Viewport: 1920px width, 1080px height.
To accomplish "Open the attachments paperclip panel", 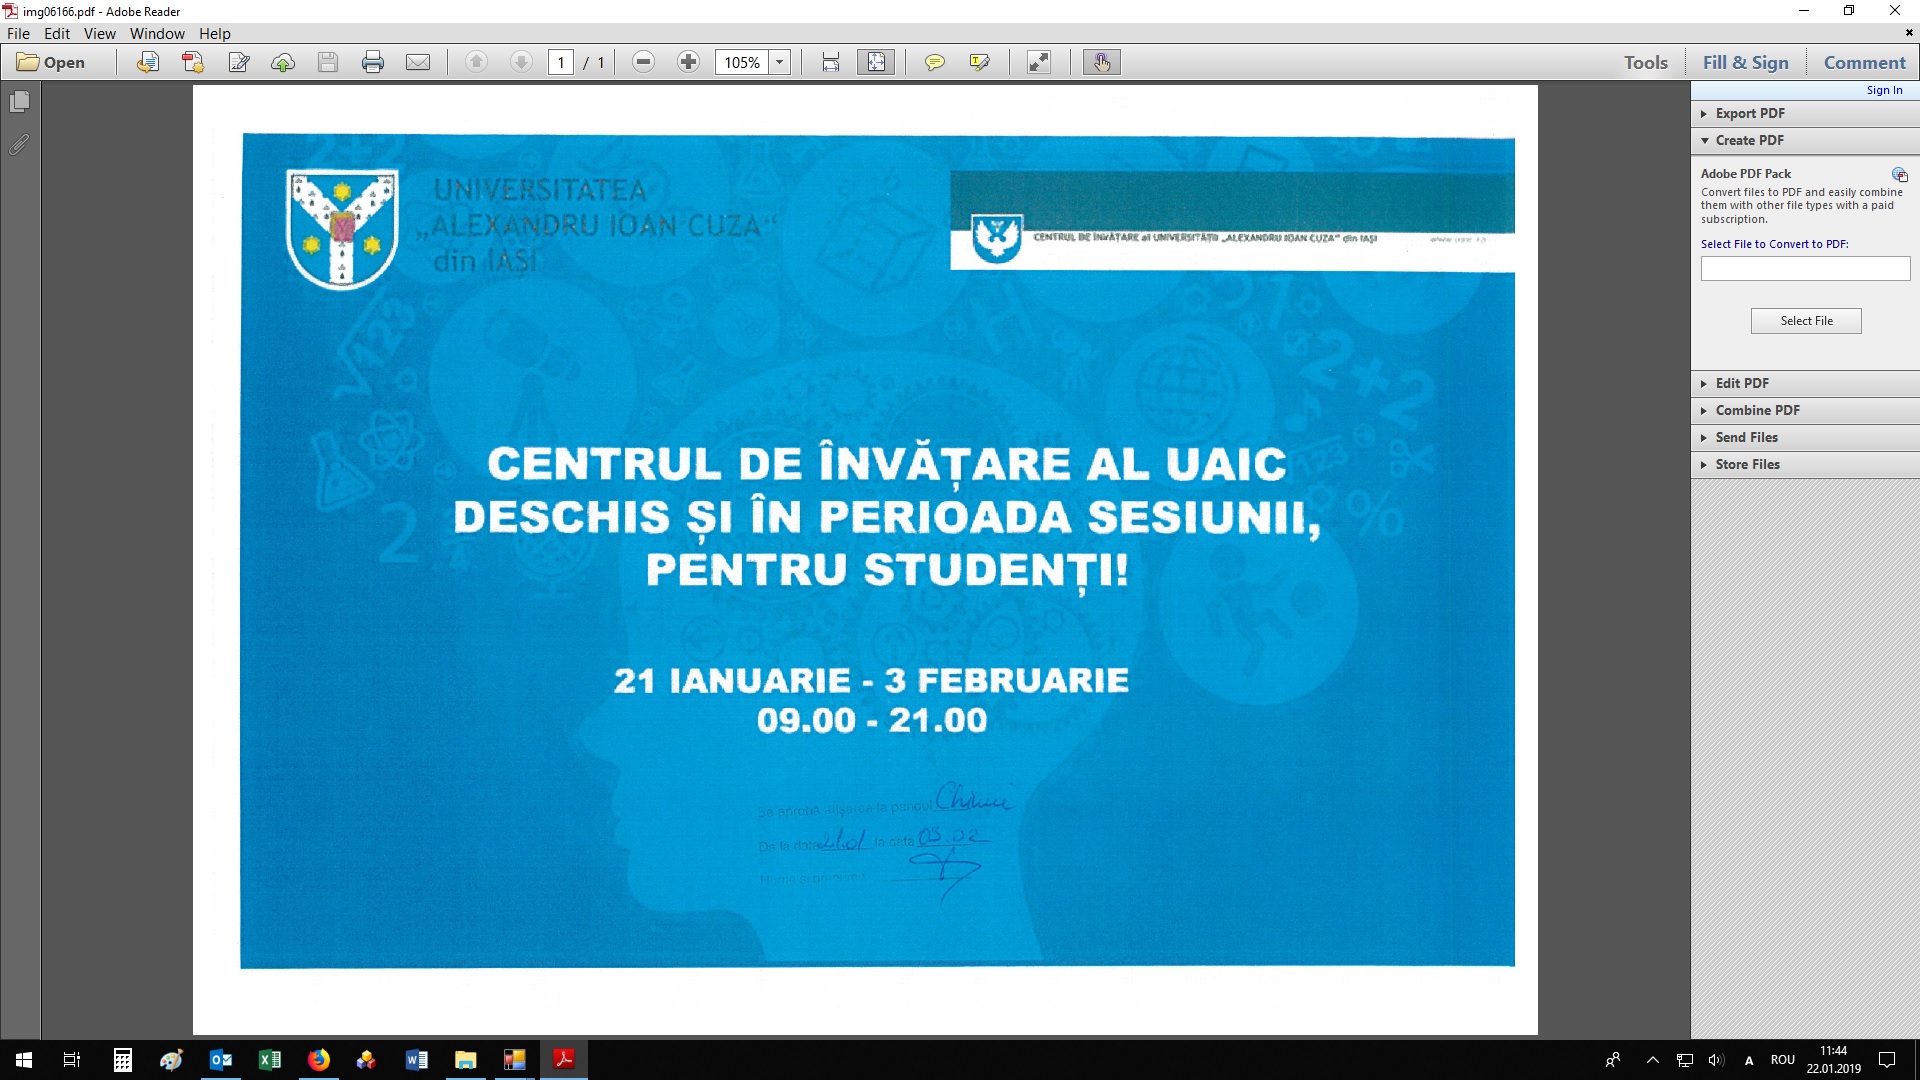I will 19,145.
